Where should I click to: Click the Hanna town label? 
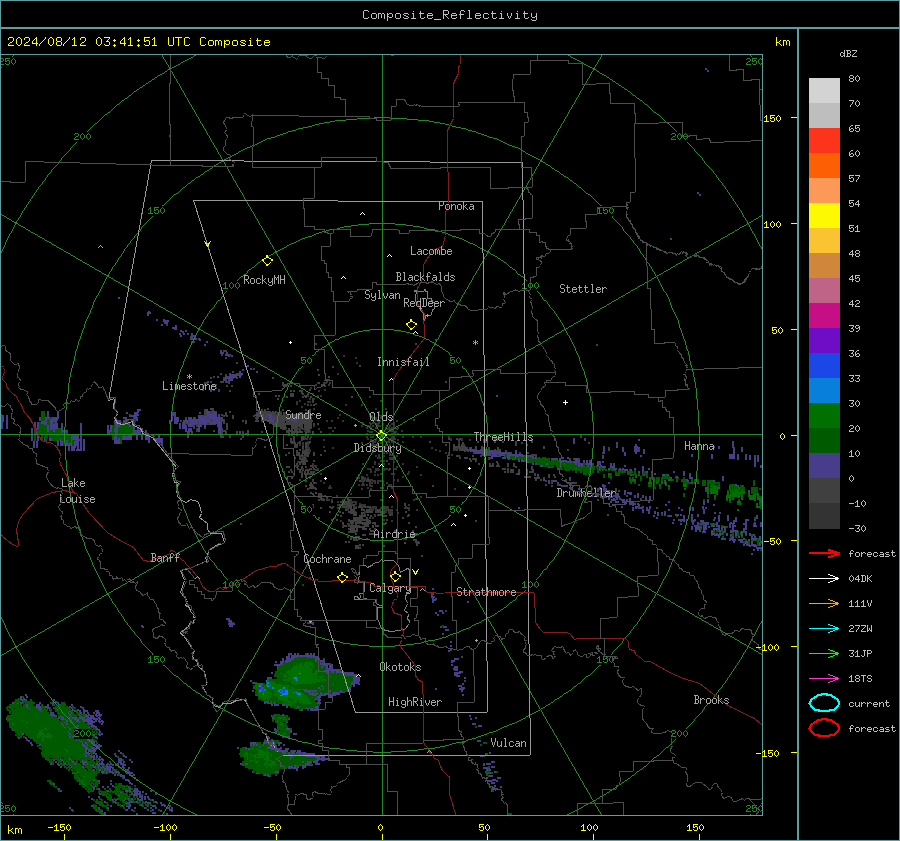pos(699,446)
